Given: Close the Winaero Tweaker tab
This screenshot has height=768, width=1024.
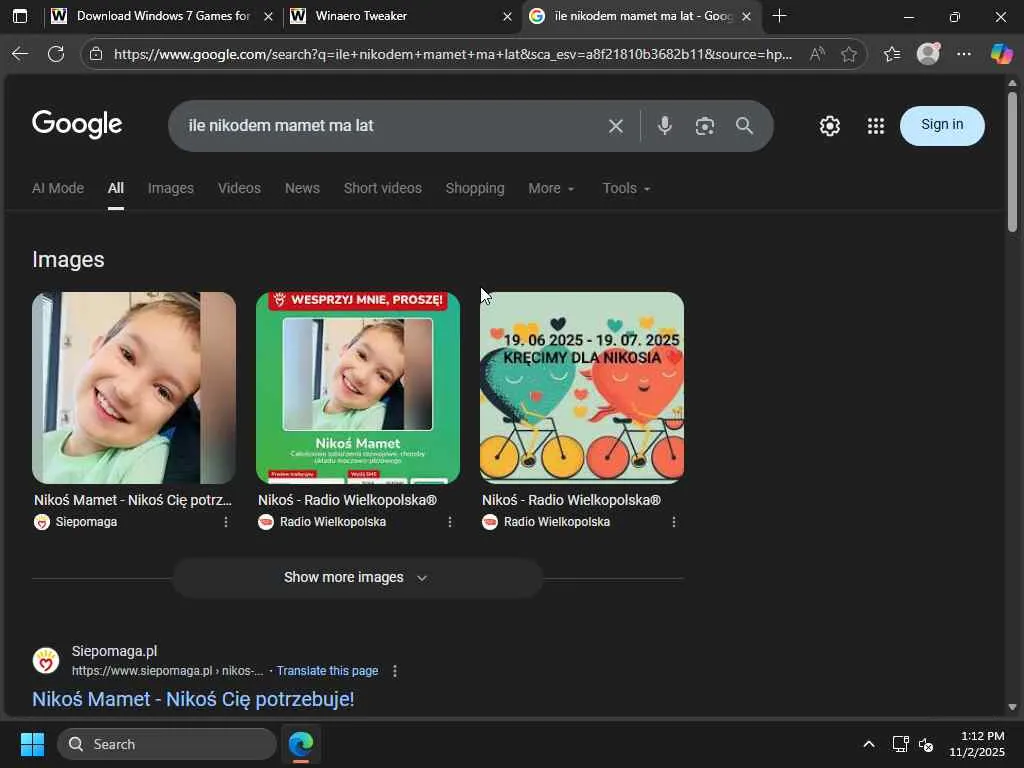Looking at the screenshot, I should [x=507, y=16].
